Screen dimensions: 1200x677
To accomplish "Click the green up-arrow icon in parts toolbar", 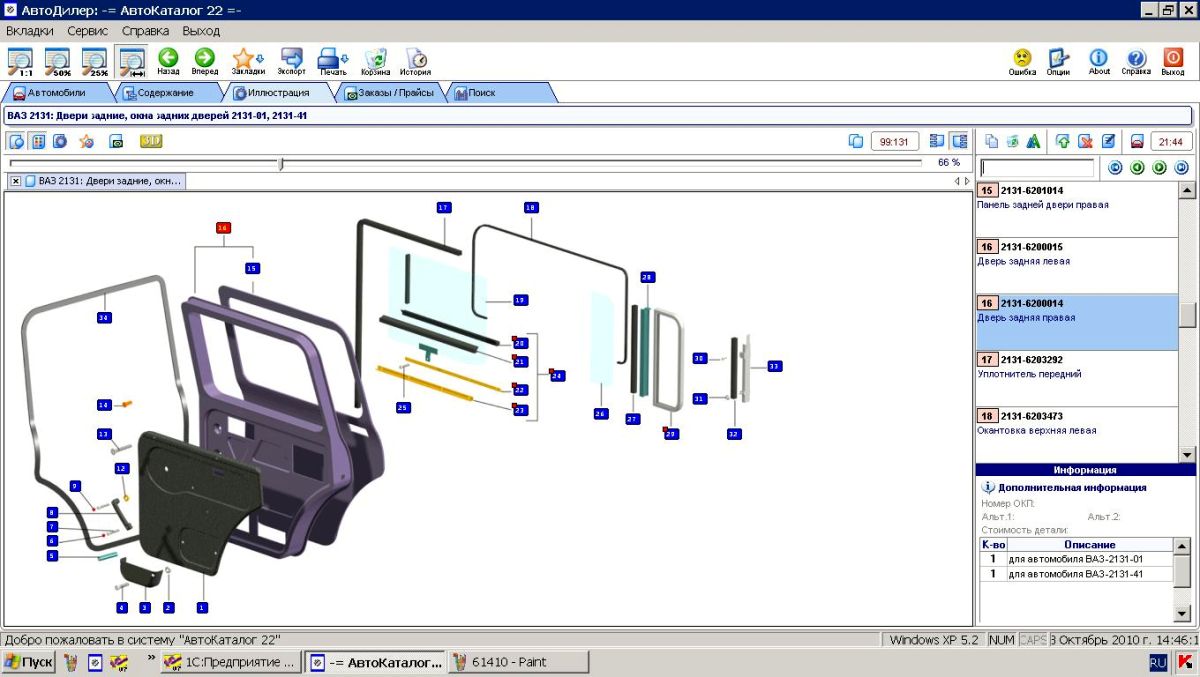I will (1062, 141).
